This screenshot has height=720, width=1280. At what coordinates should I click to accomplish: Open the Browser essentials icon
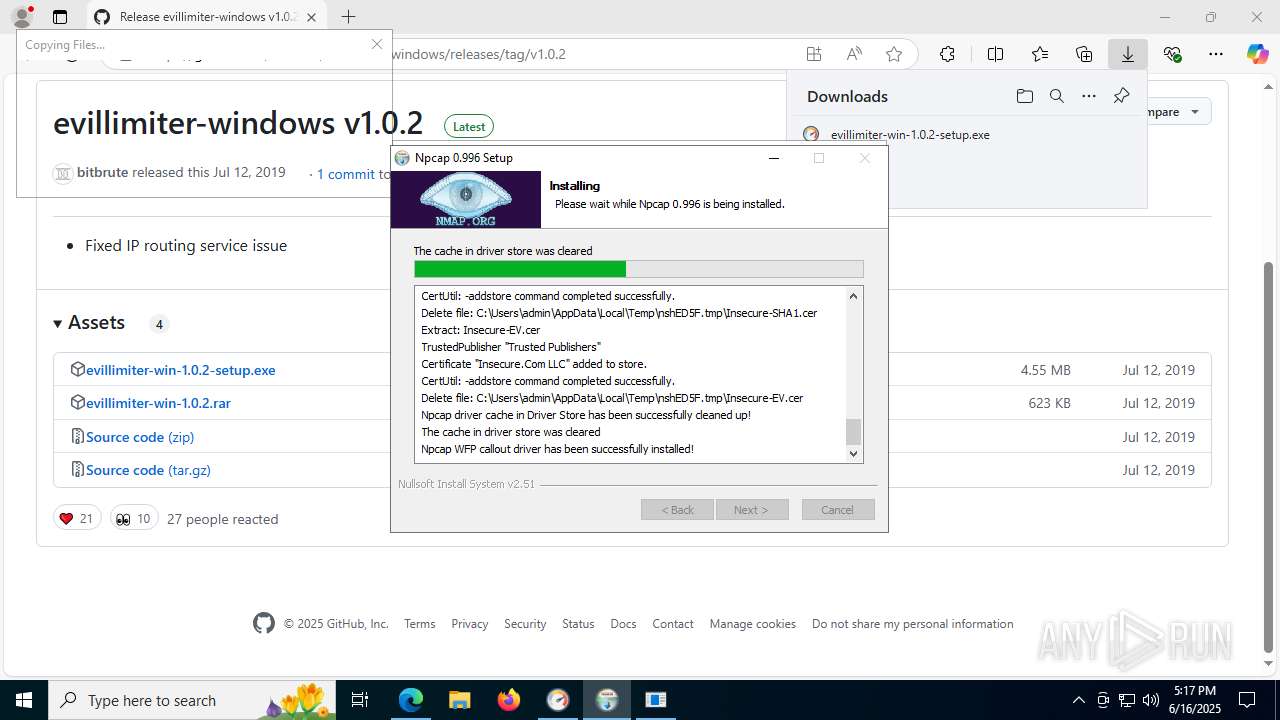pos(1173,54)
